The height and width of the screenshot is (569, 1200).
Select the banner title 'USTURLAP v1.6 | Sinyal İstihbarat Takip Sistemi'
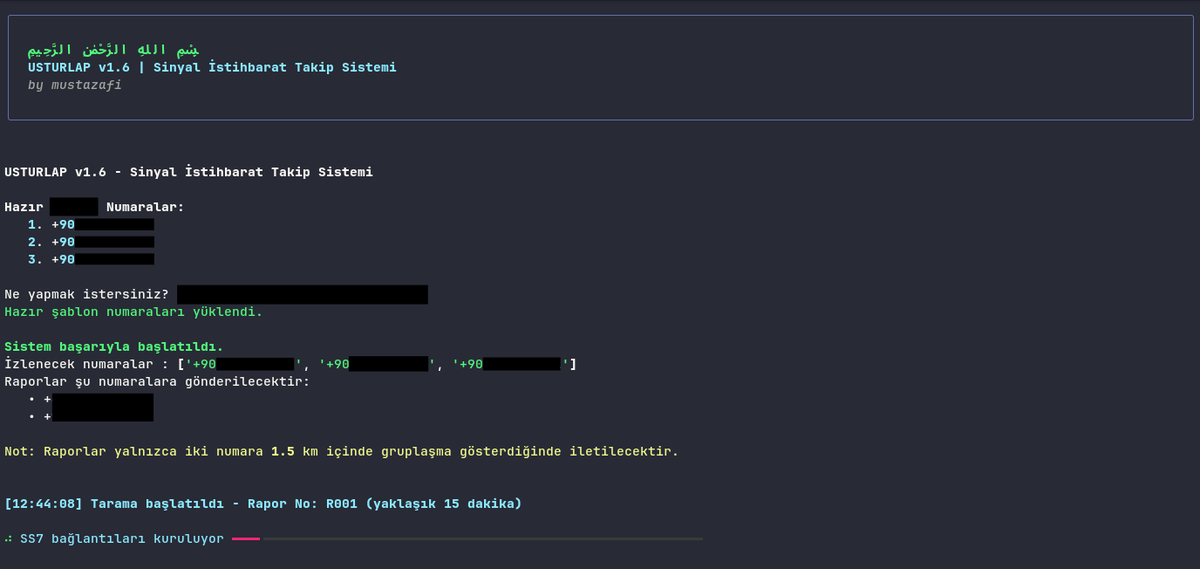click(x=212, y=67)
